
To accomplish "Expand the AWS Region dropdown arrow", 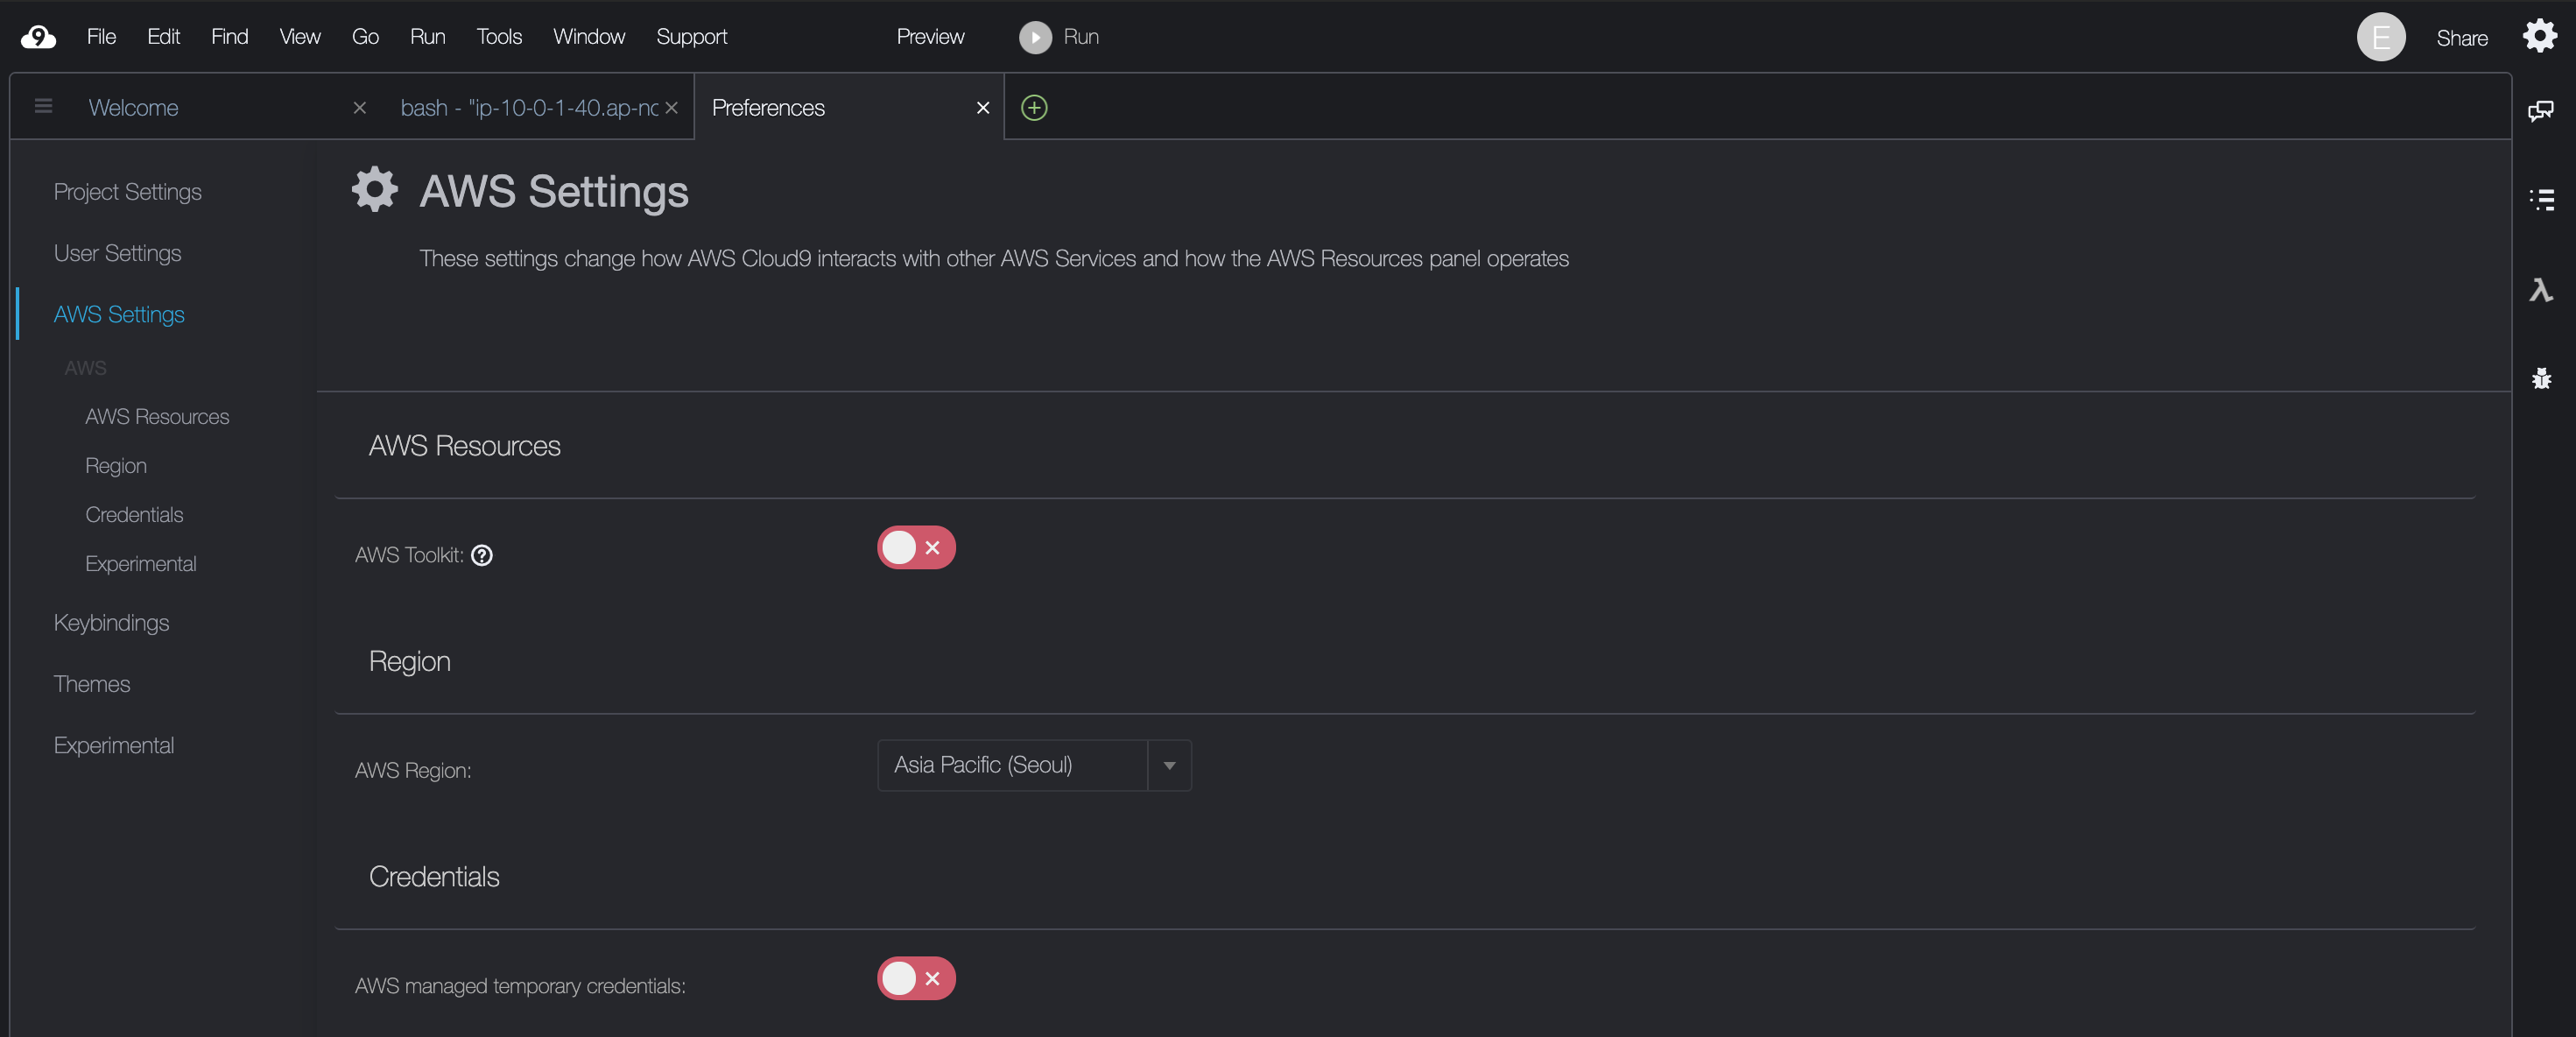I will (x=1169, y=765).
